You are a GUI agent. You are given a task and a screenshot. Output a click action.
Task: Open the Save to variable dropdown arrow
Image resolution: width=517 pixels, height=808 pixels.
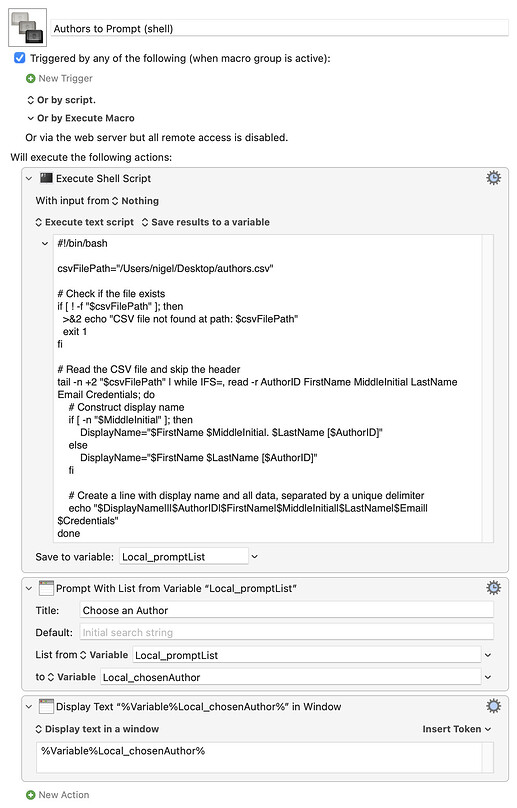click(x=255, y=557)
